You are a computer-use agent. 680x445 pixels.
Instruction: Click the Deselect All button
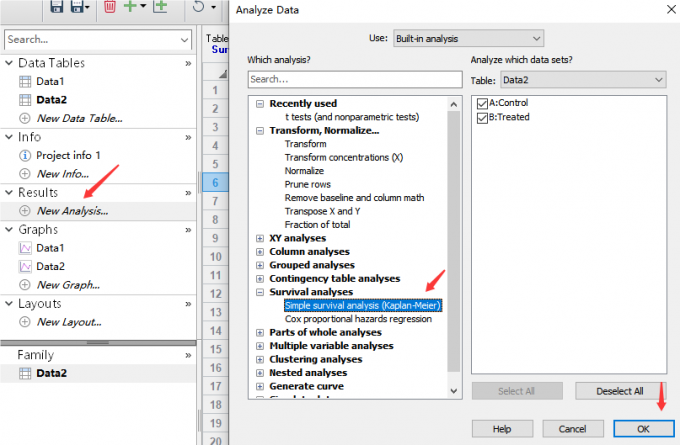[620, 391]
